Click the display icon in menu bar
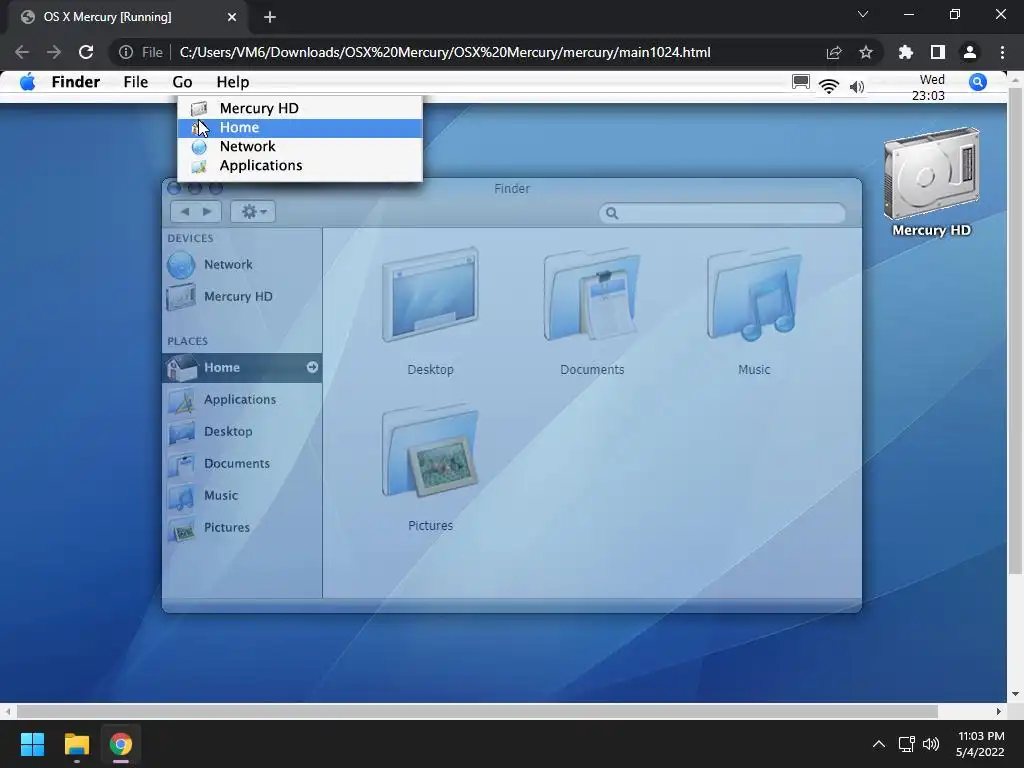This screenshot has width=1024, height=768. tap(801, 82)
